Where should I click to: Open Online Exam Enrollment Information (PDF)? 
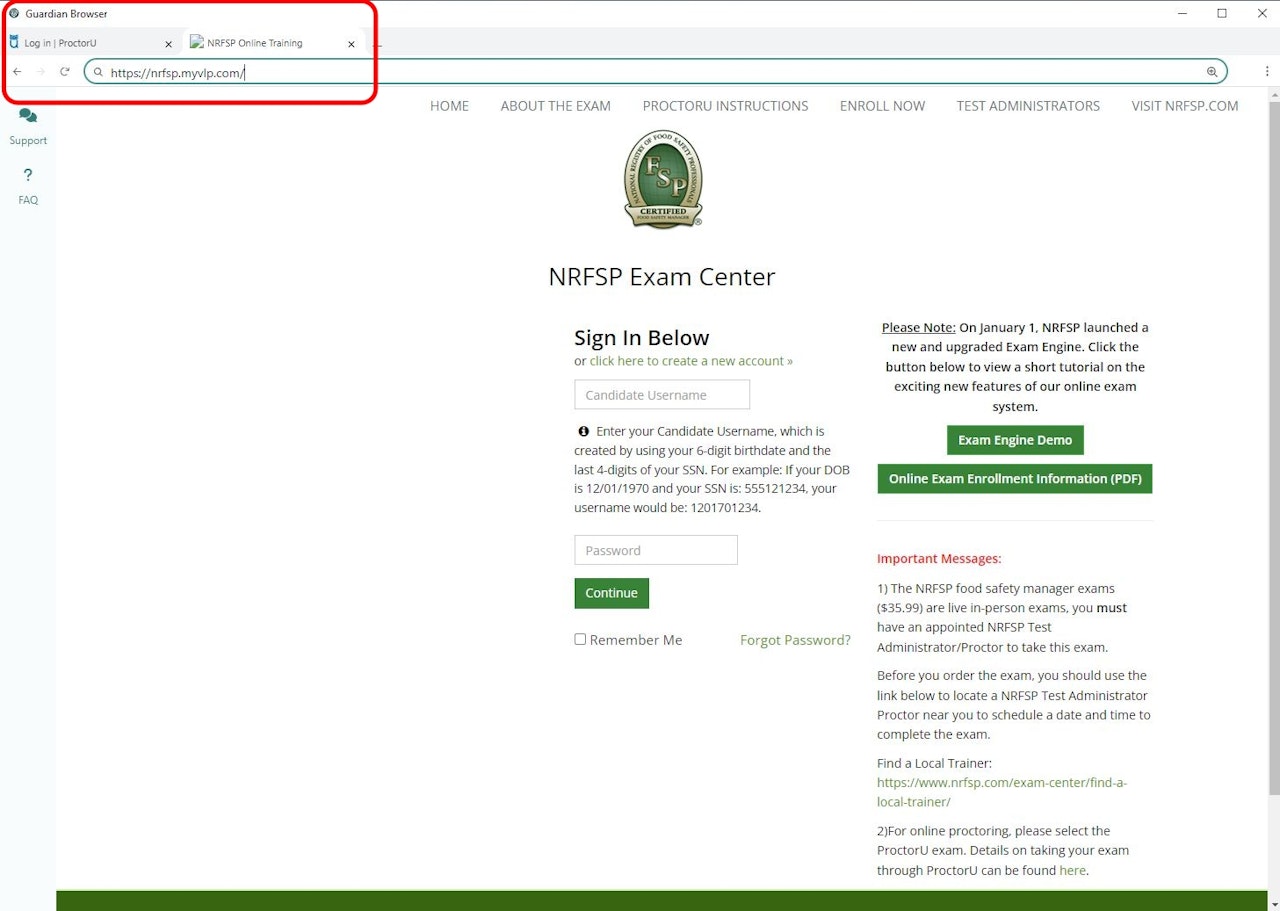[1015, 478]
